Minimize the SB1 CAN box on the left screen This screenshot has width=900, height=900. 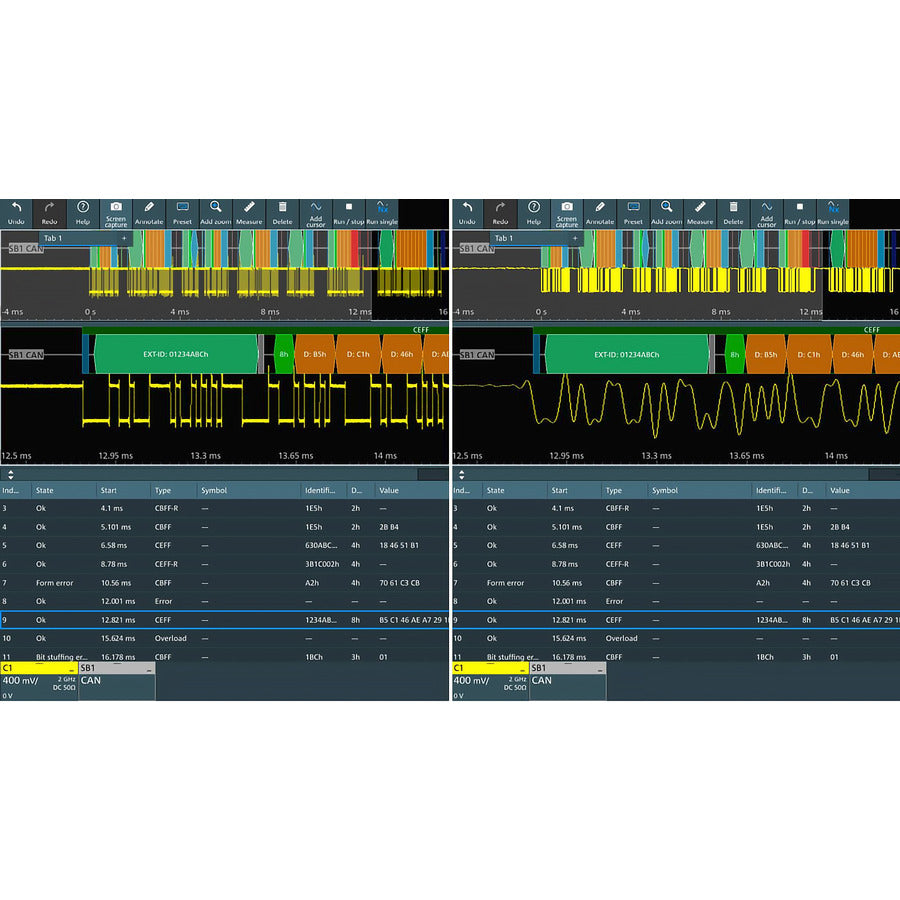(149, 669)
